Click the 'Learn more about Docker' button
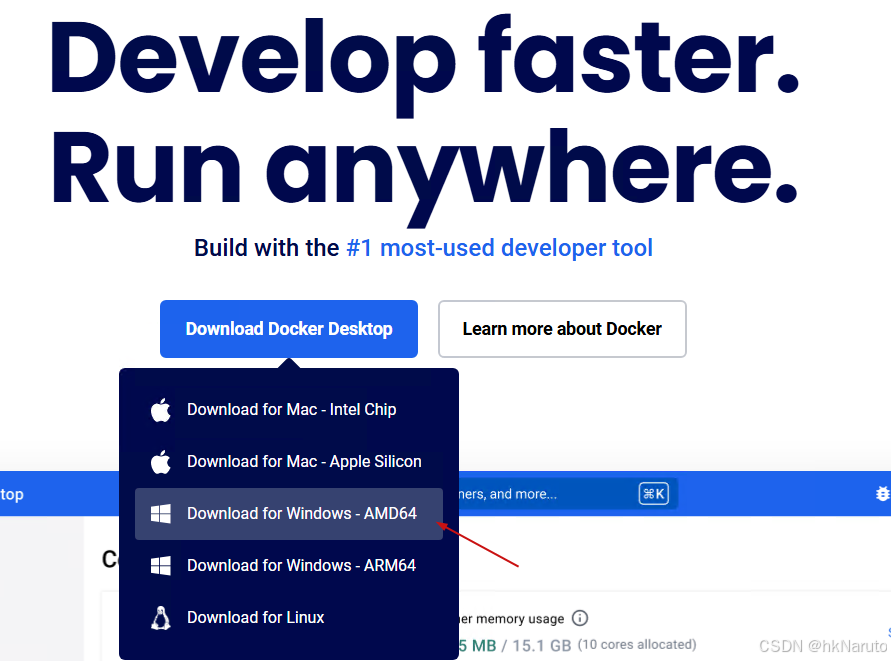Screen dimensions: 891x661 (562, 328)
